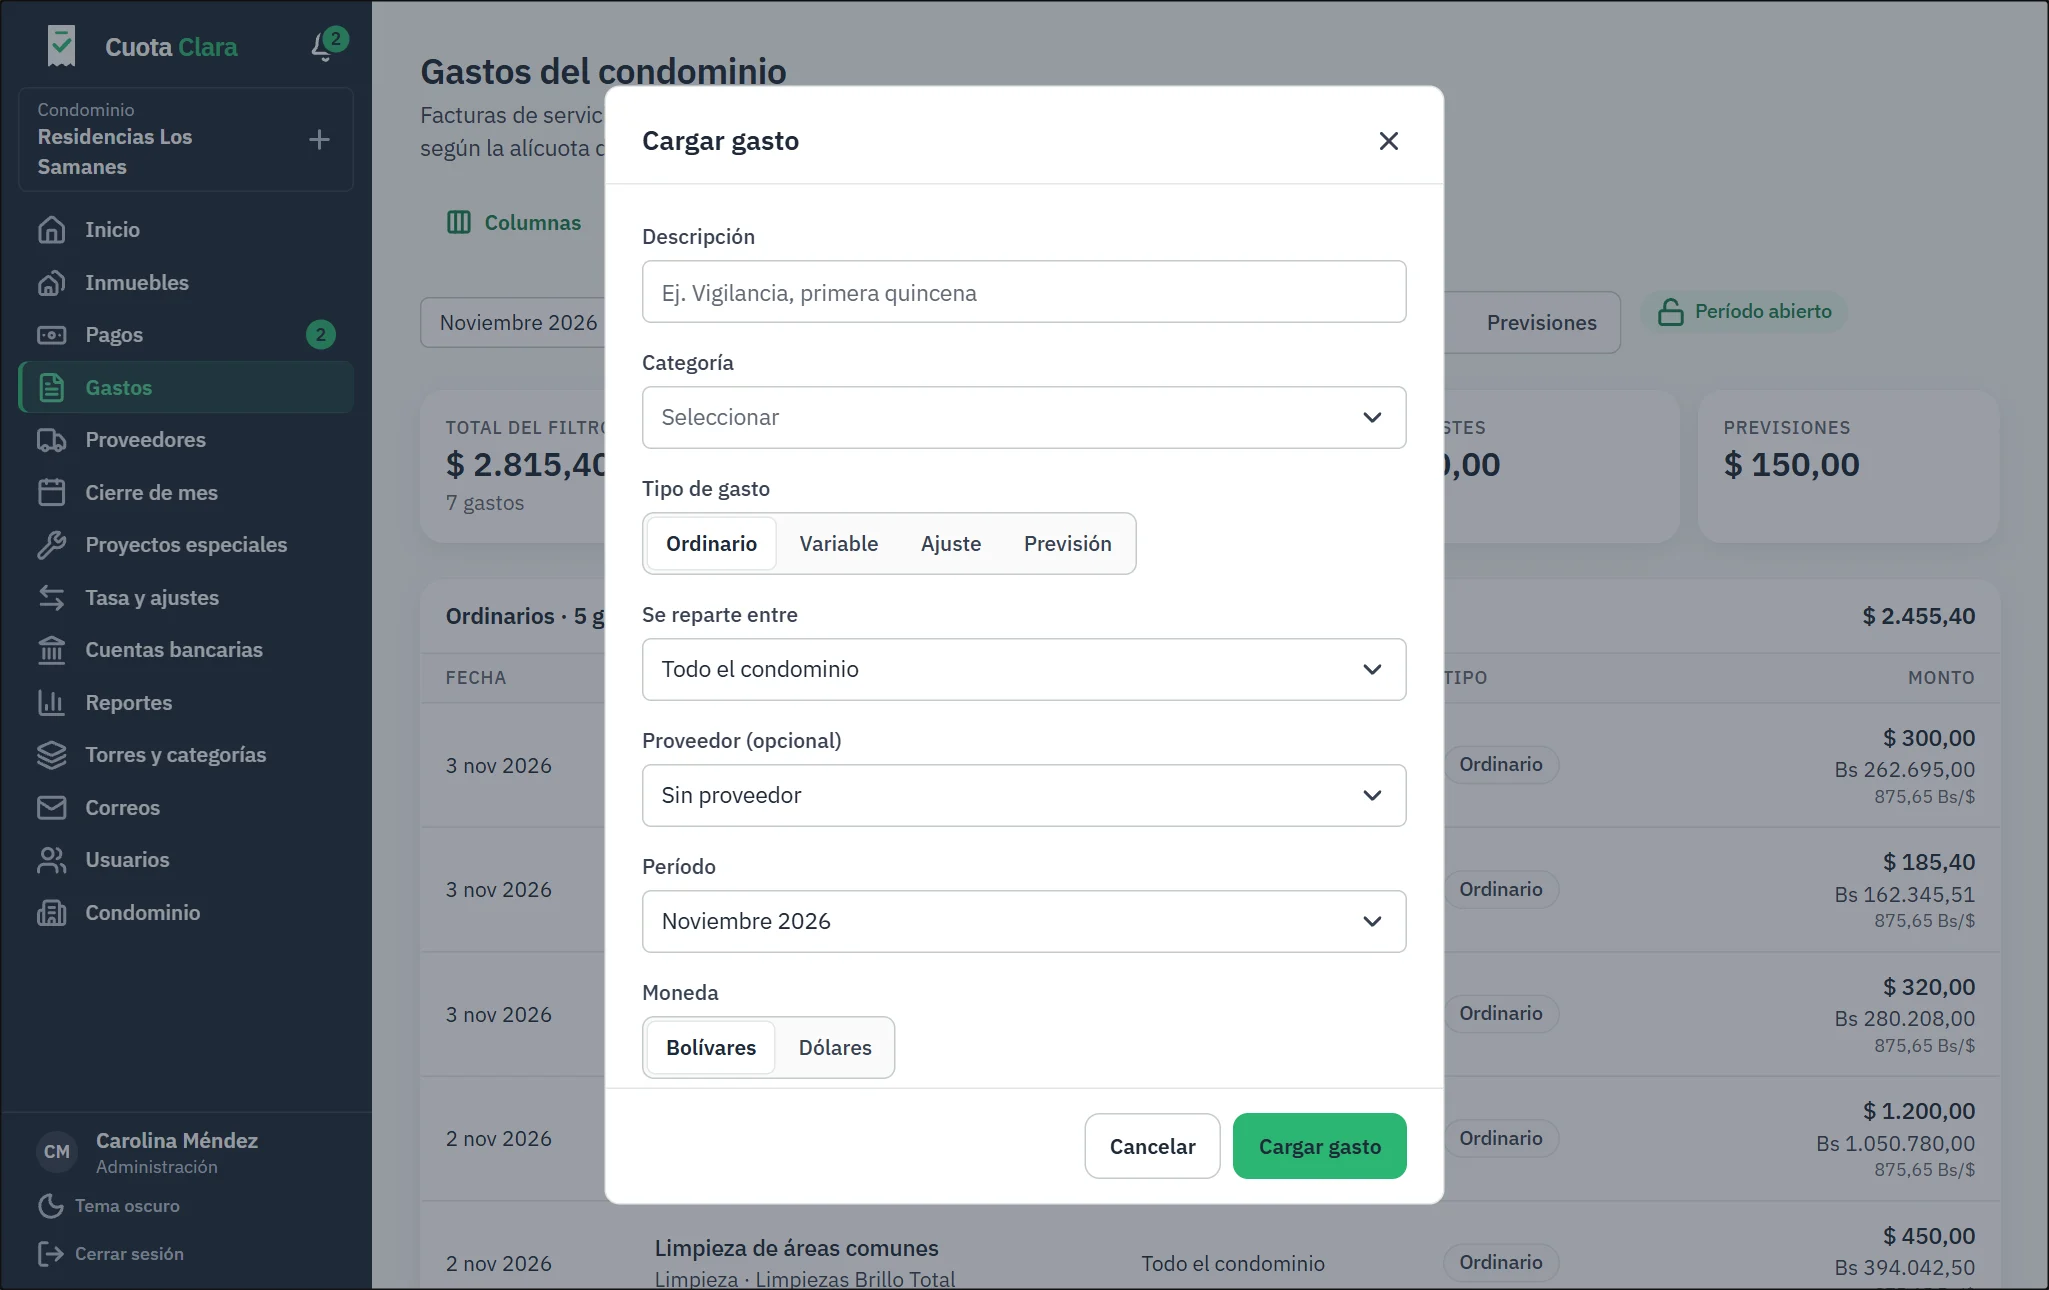
Task: Open Proyectos especiales page
Action: pyautogui.click(x=186, y=545)
